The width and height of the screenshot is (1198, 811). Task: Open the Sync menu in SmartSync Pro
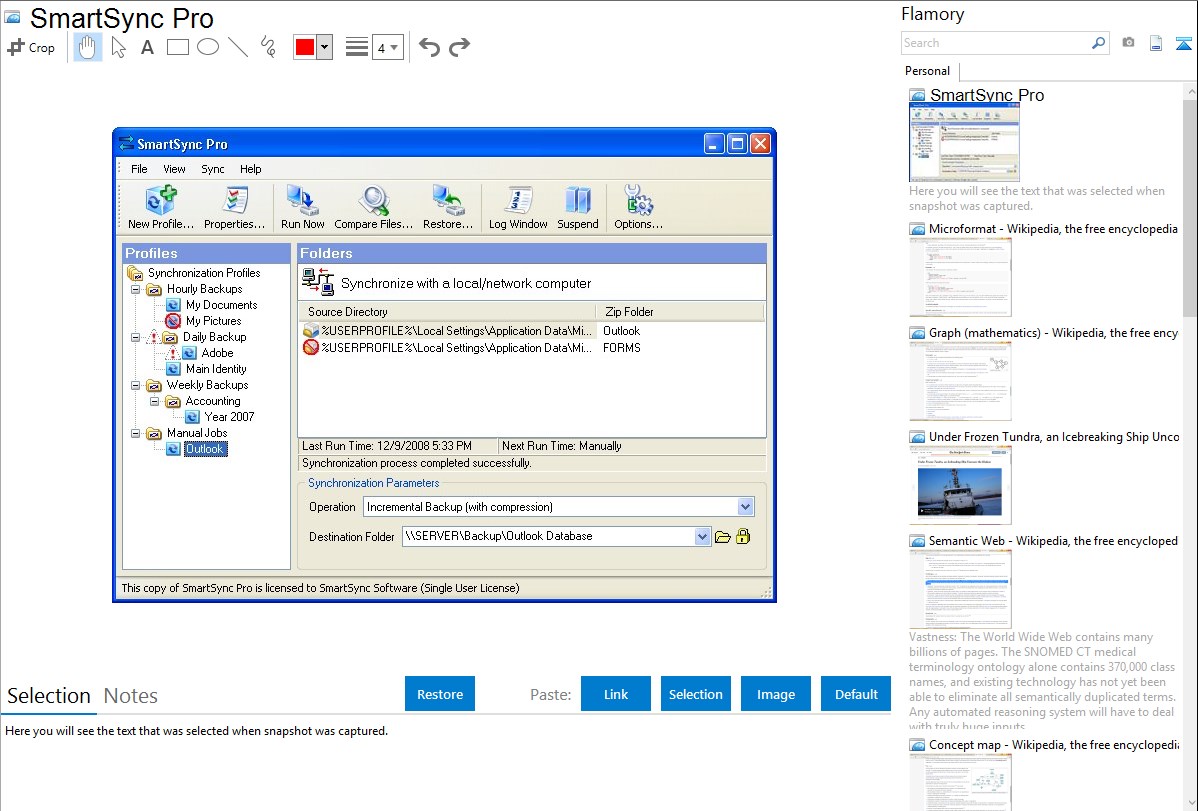[x=212, y=169]
